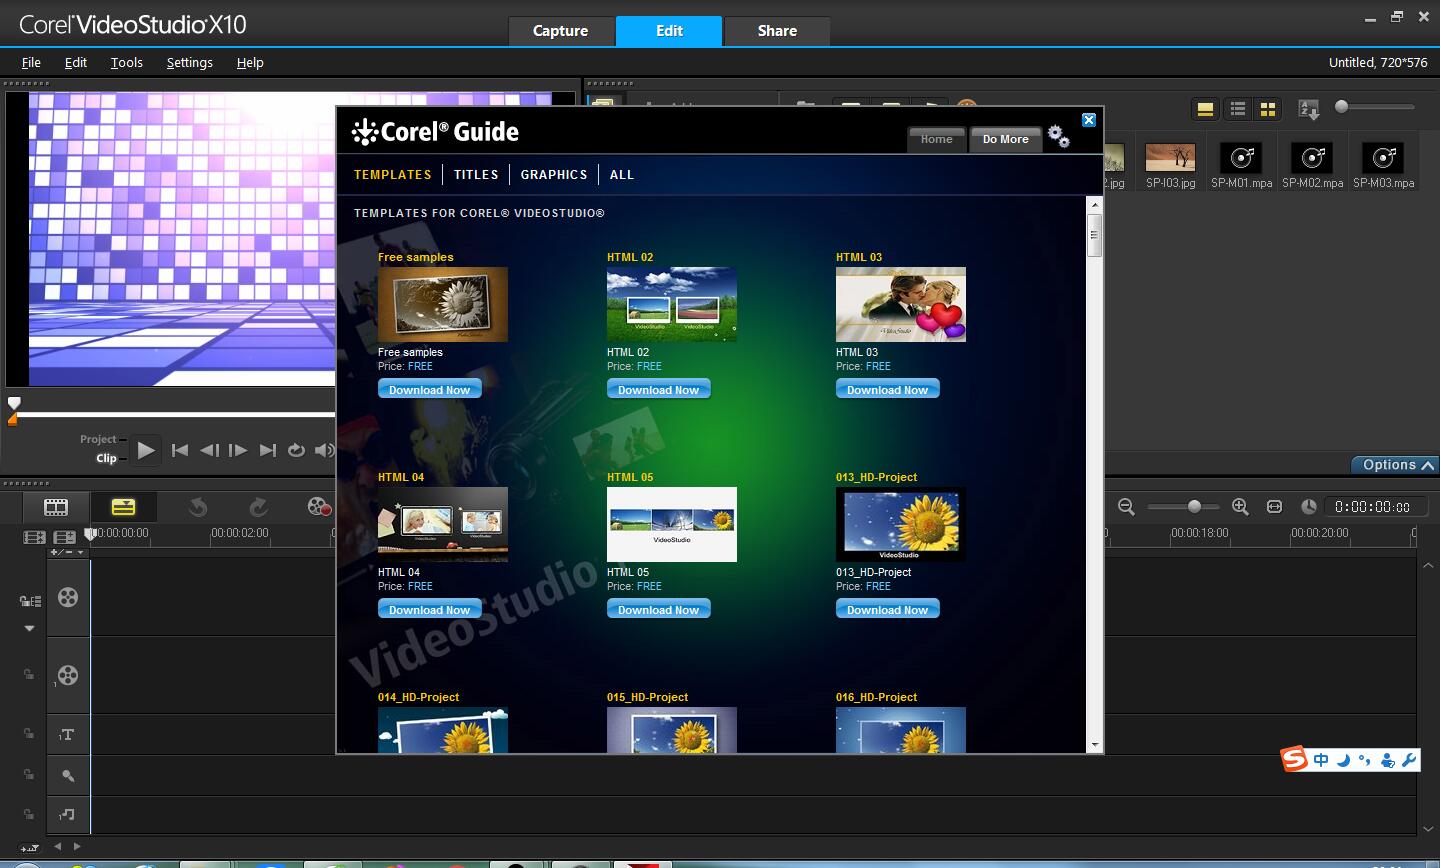Toggle lock on Voice track
Screen dimensions: 1440x868
coord(29,774)
